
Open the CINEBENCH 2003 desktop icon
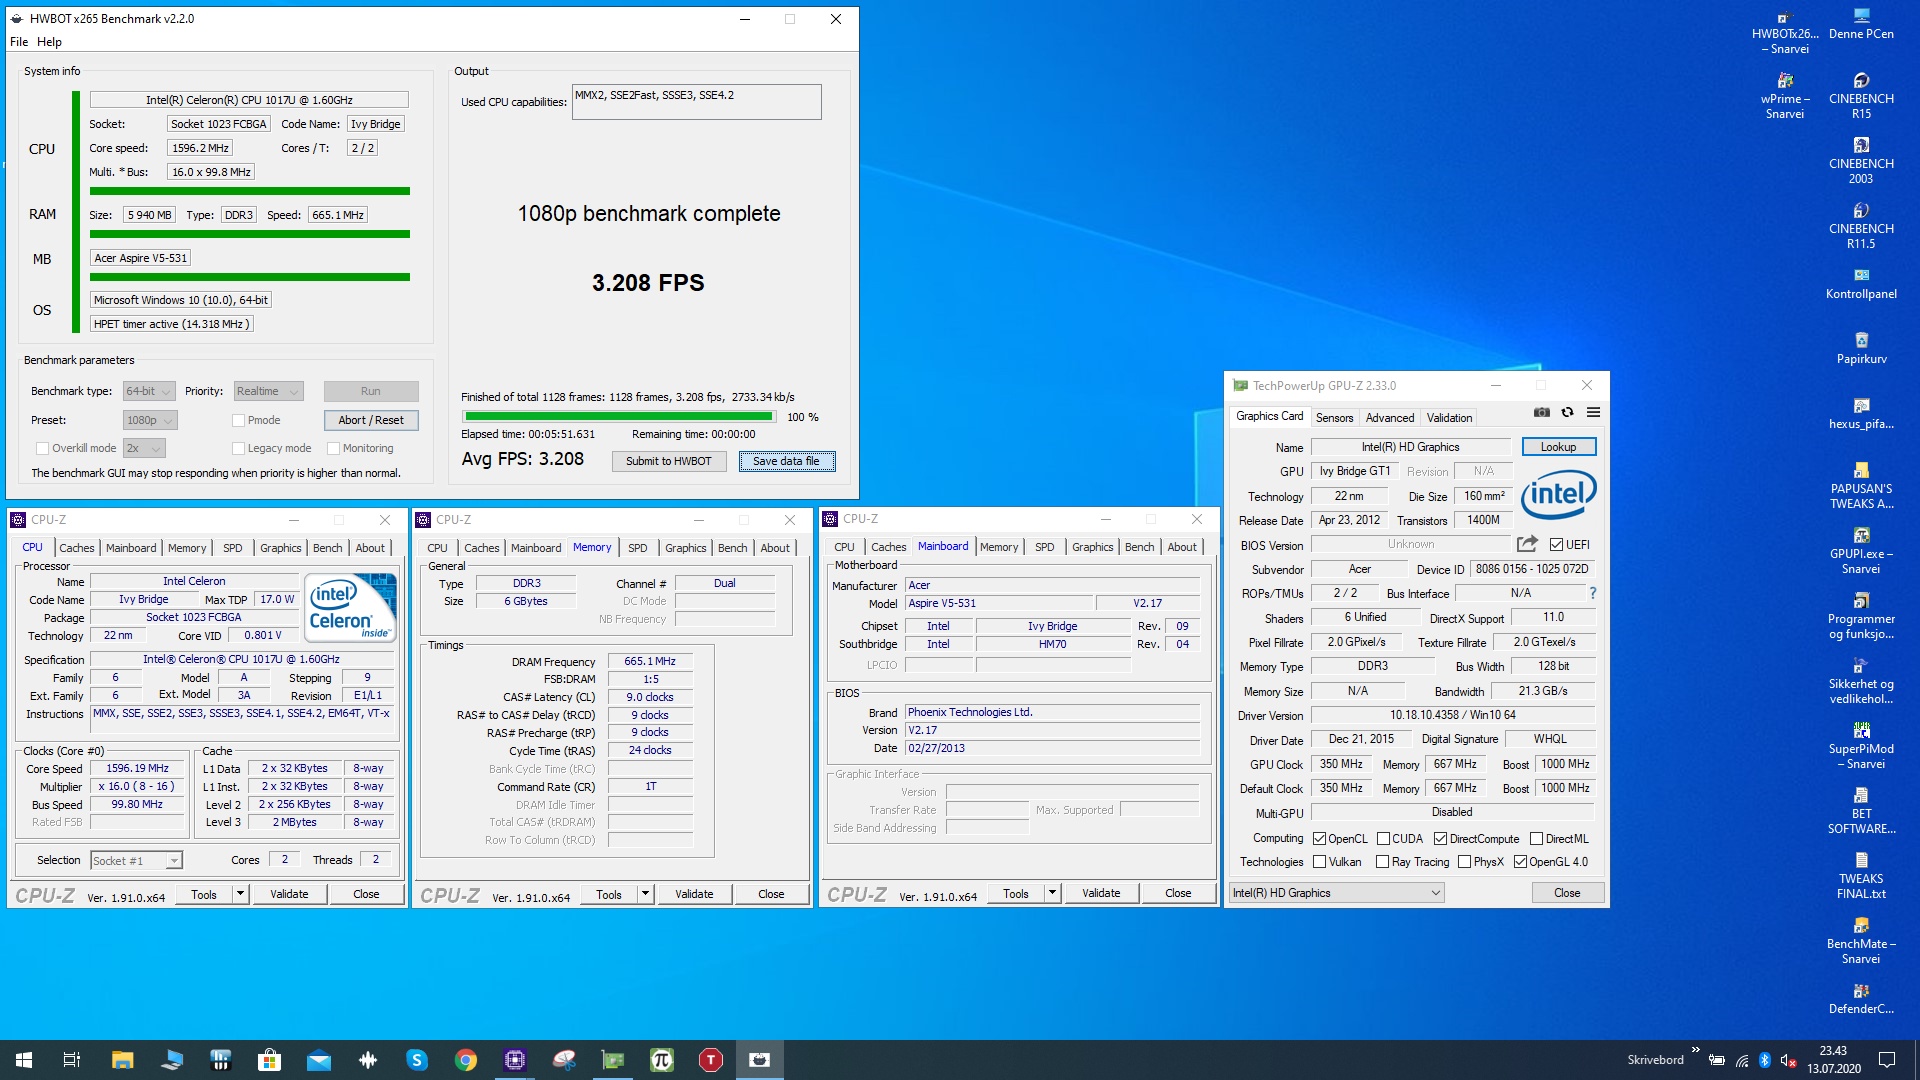(x=1861, y=161)
